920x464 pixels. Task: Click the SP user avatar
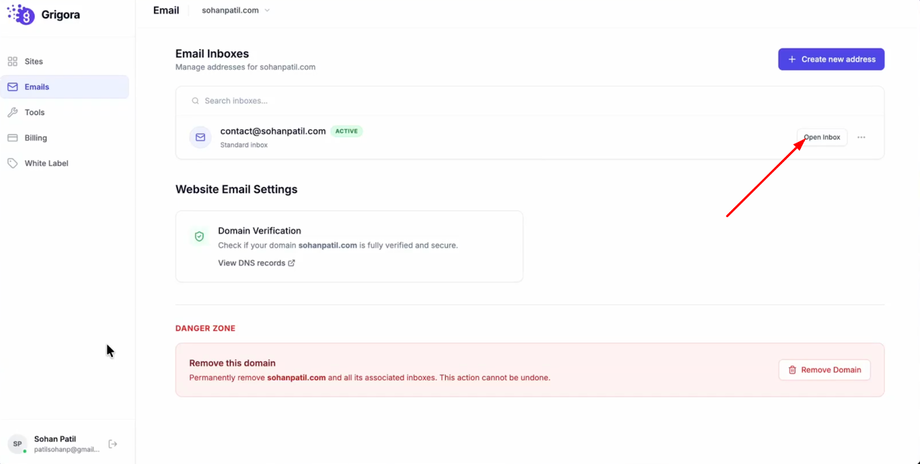click(x=17, y=444)
